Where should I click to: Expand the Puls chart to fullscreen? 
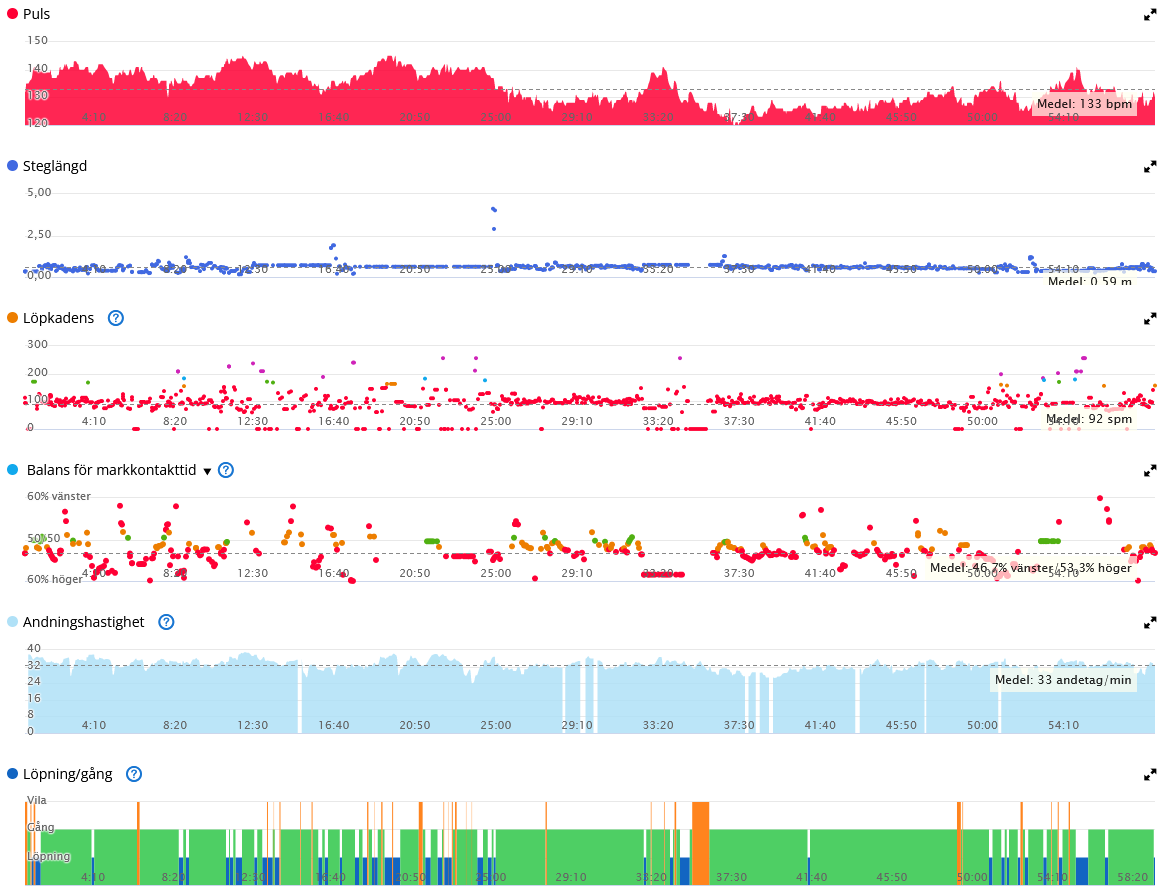tap(1150, 15)
